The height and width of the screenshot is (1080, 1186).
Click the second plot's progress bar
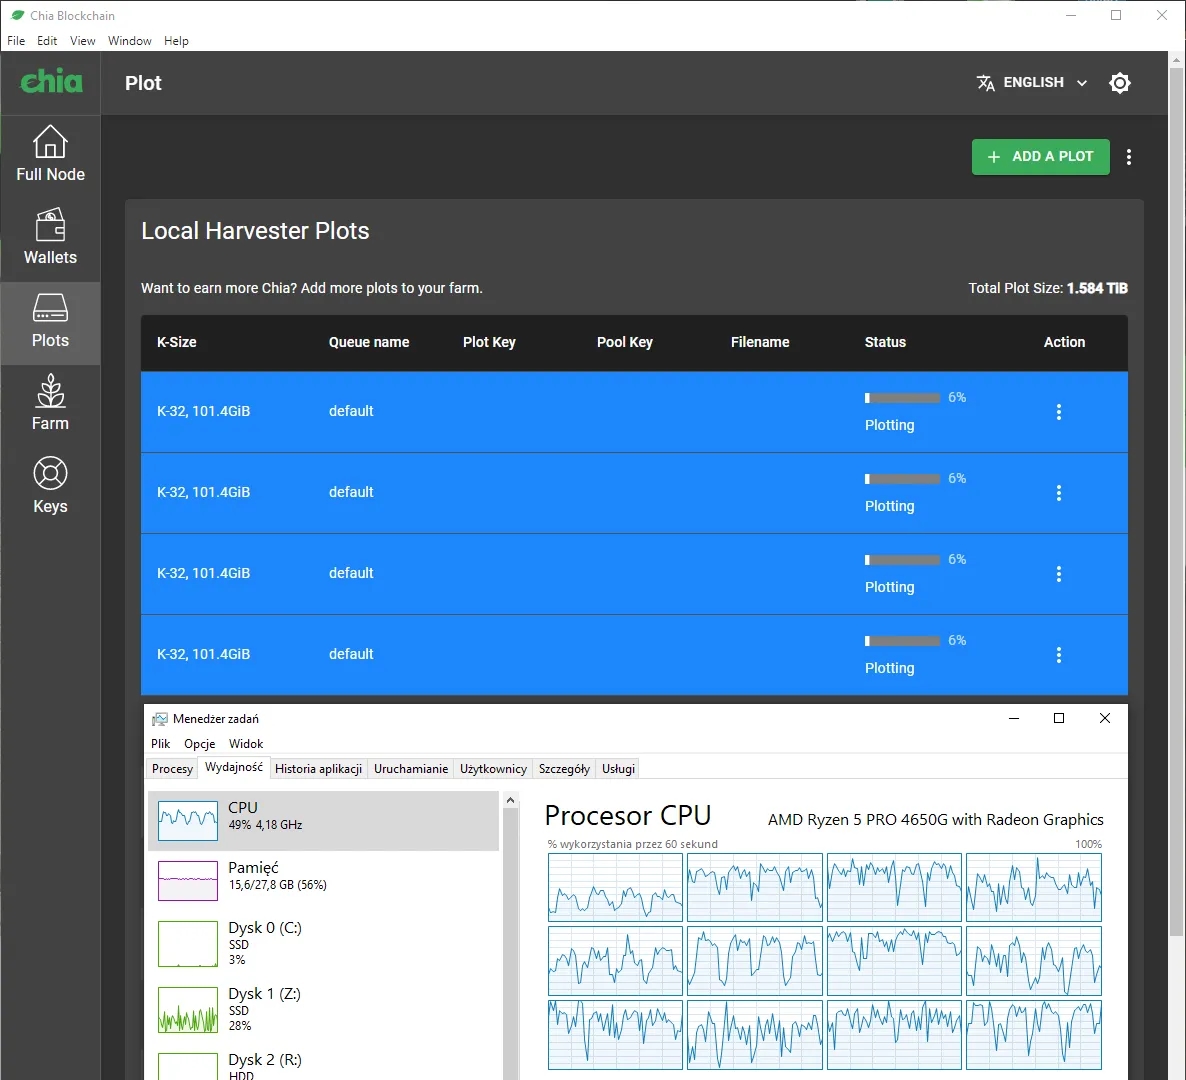(902, 479)
